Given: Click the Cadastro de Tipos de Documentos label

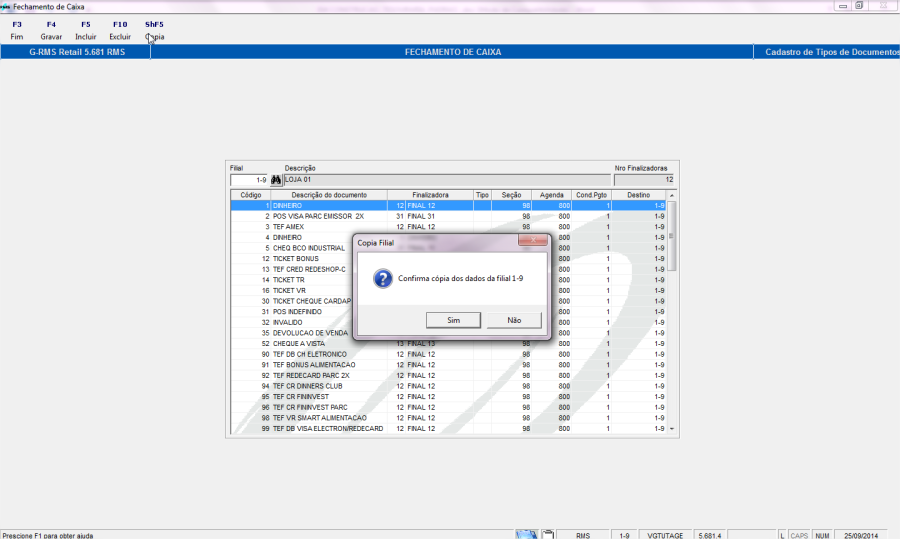Looking at the screenshot, I should [832, 52].
